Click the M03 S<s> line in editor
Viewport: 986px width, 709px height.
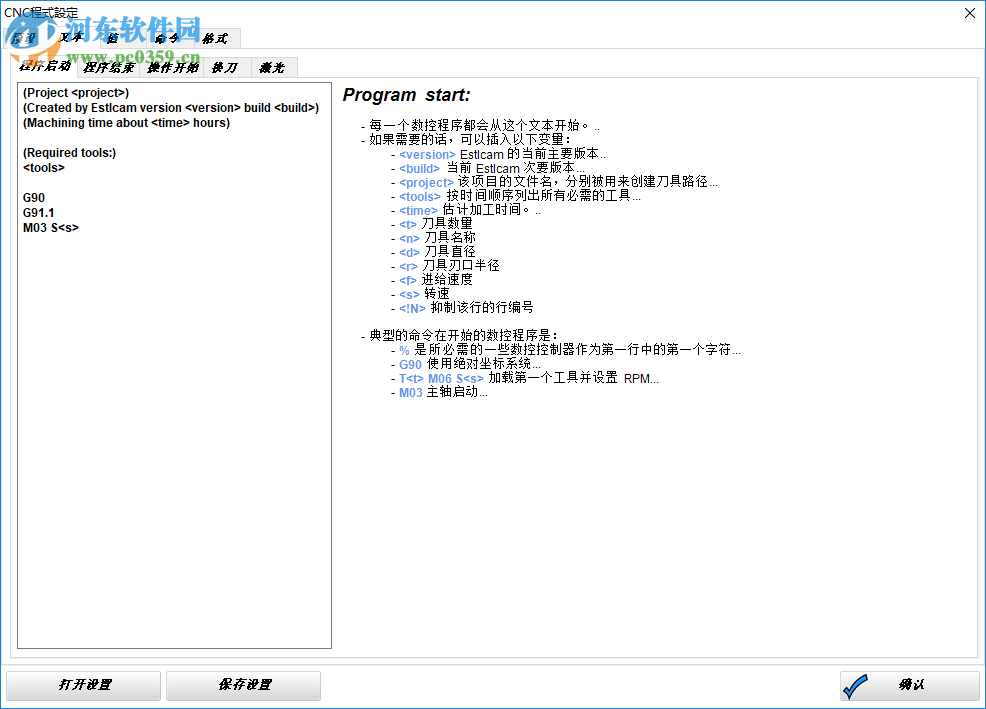point(51,228)
